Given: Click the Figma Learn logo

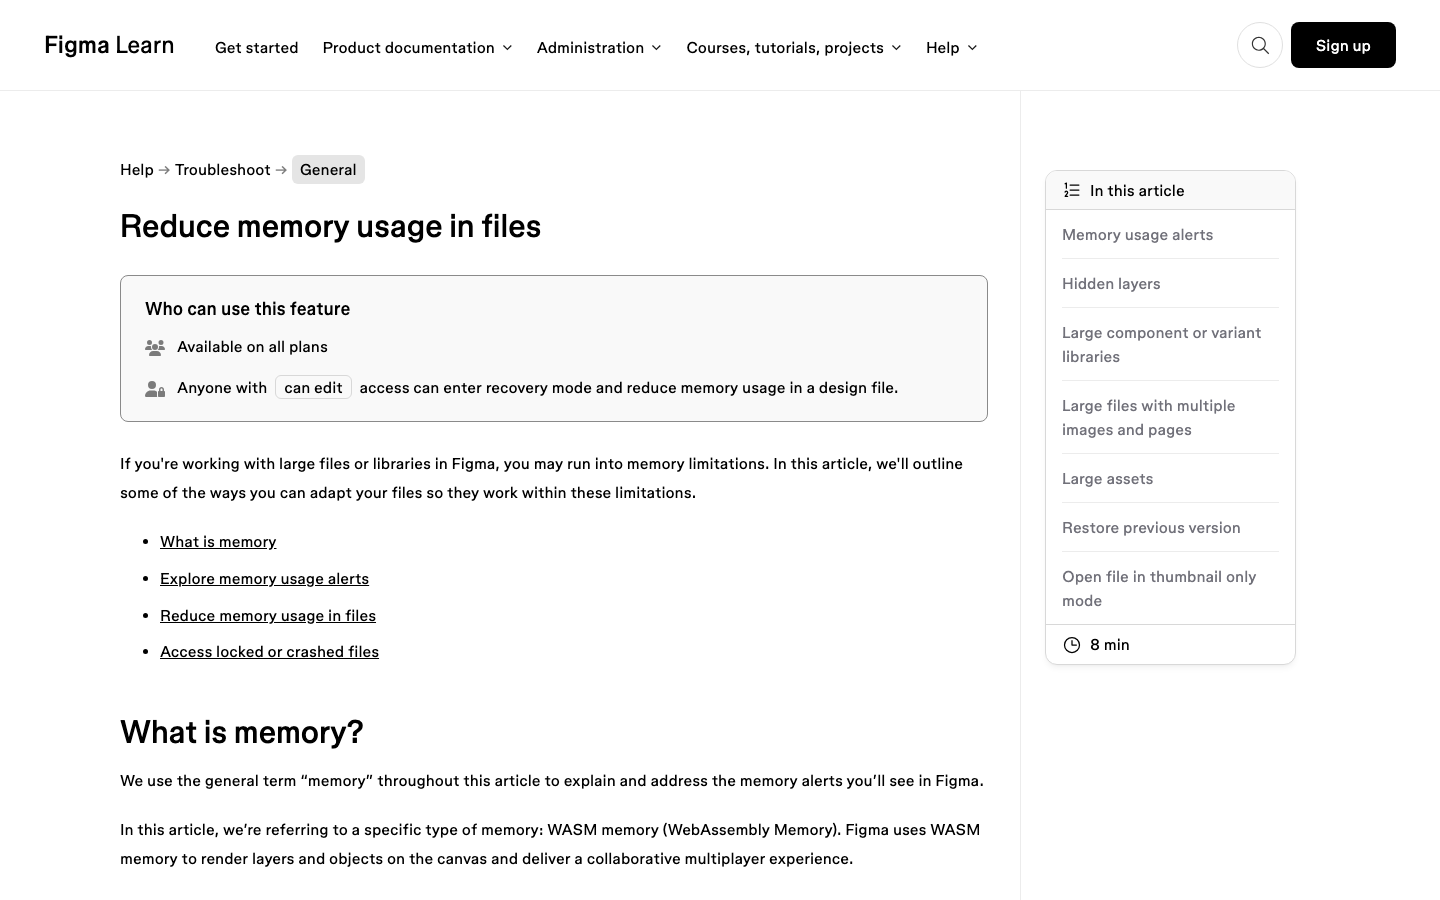Looking at the screenshot, I should tap(109, 45).
